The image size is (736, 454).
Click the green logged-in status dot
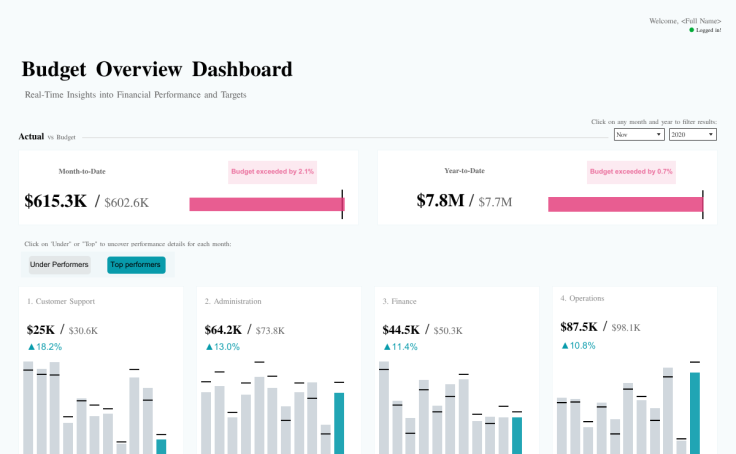pos(691,30)
